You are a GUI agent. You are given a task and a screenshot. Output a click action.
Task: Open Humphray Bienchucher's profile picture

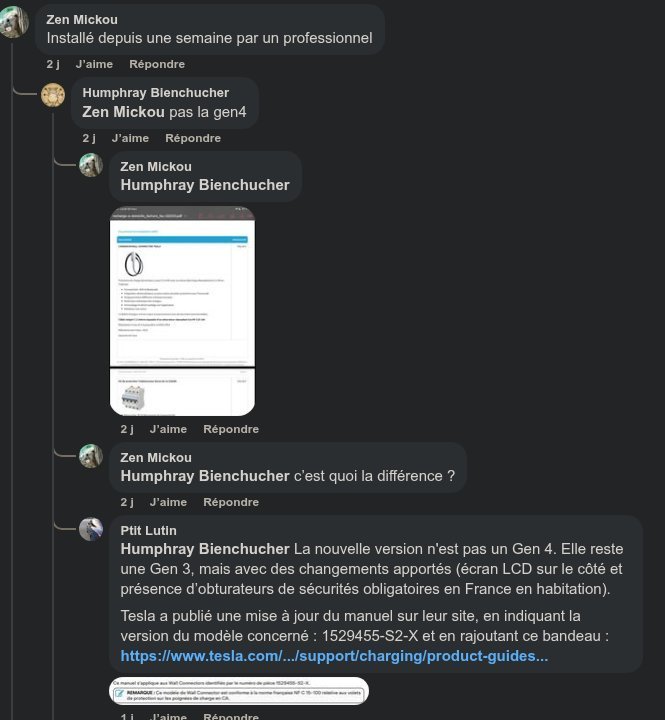pos(52,95)
